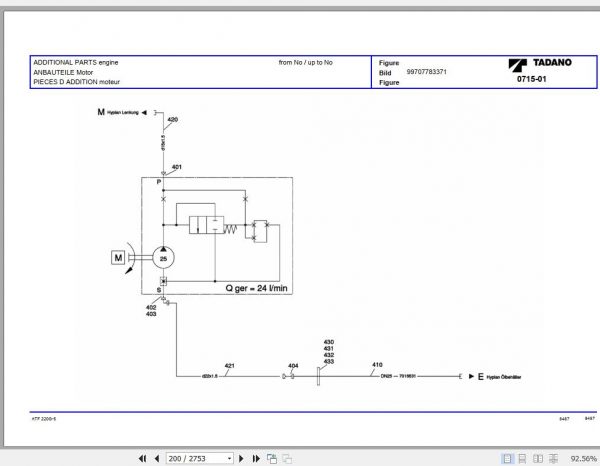Go to the first page
The image size is (600, 466).
coord(142,458)
